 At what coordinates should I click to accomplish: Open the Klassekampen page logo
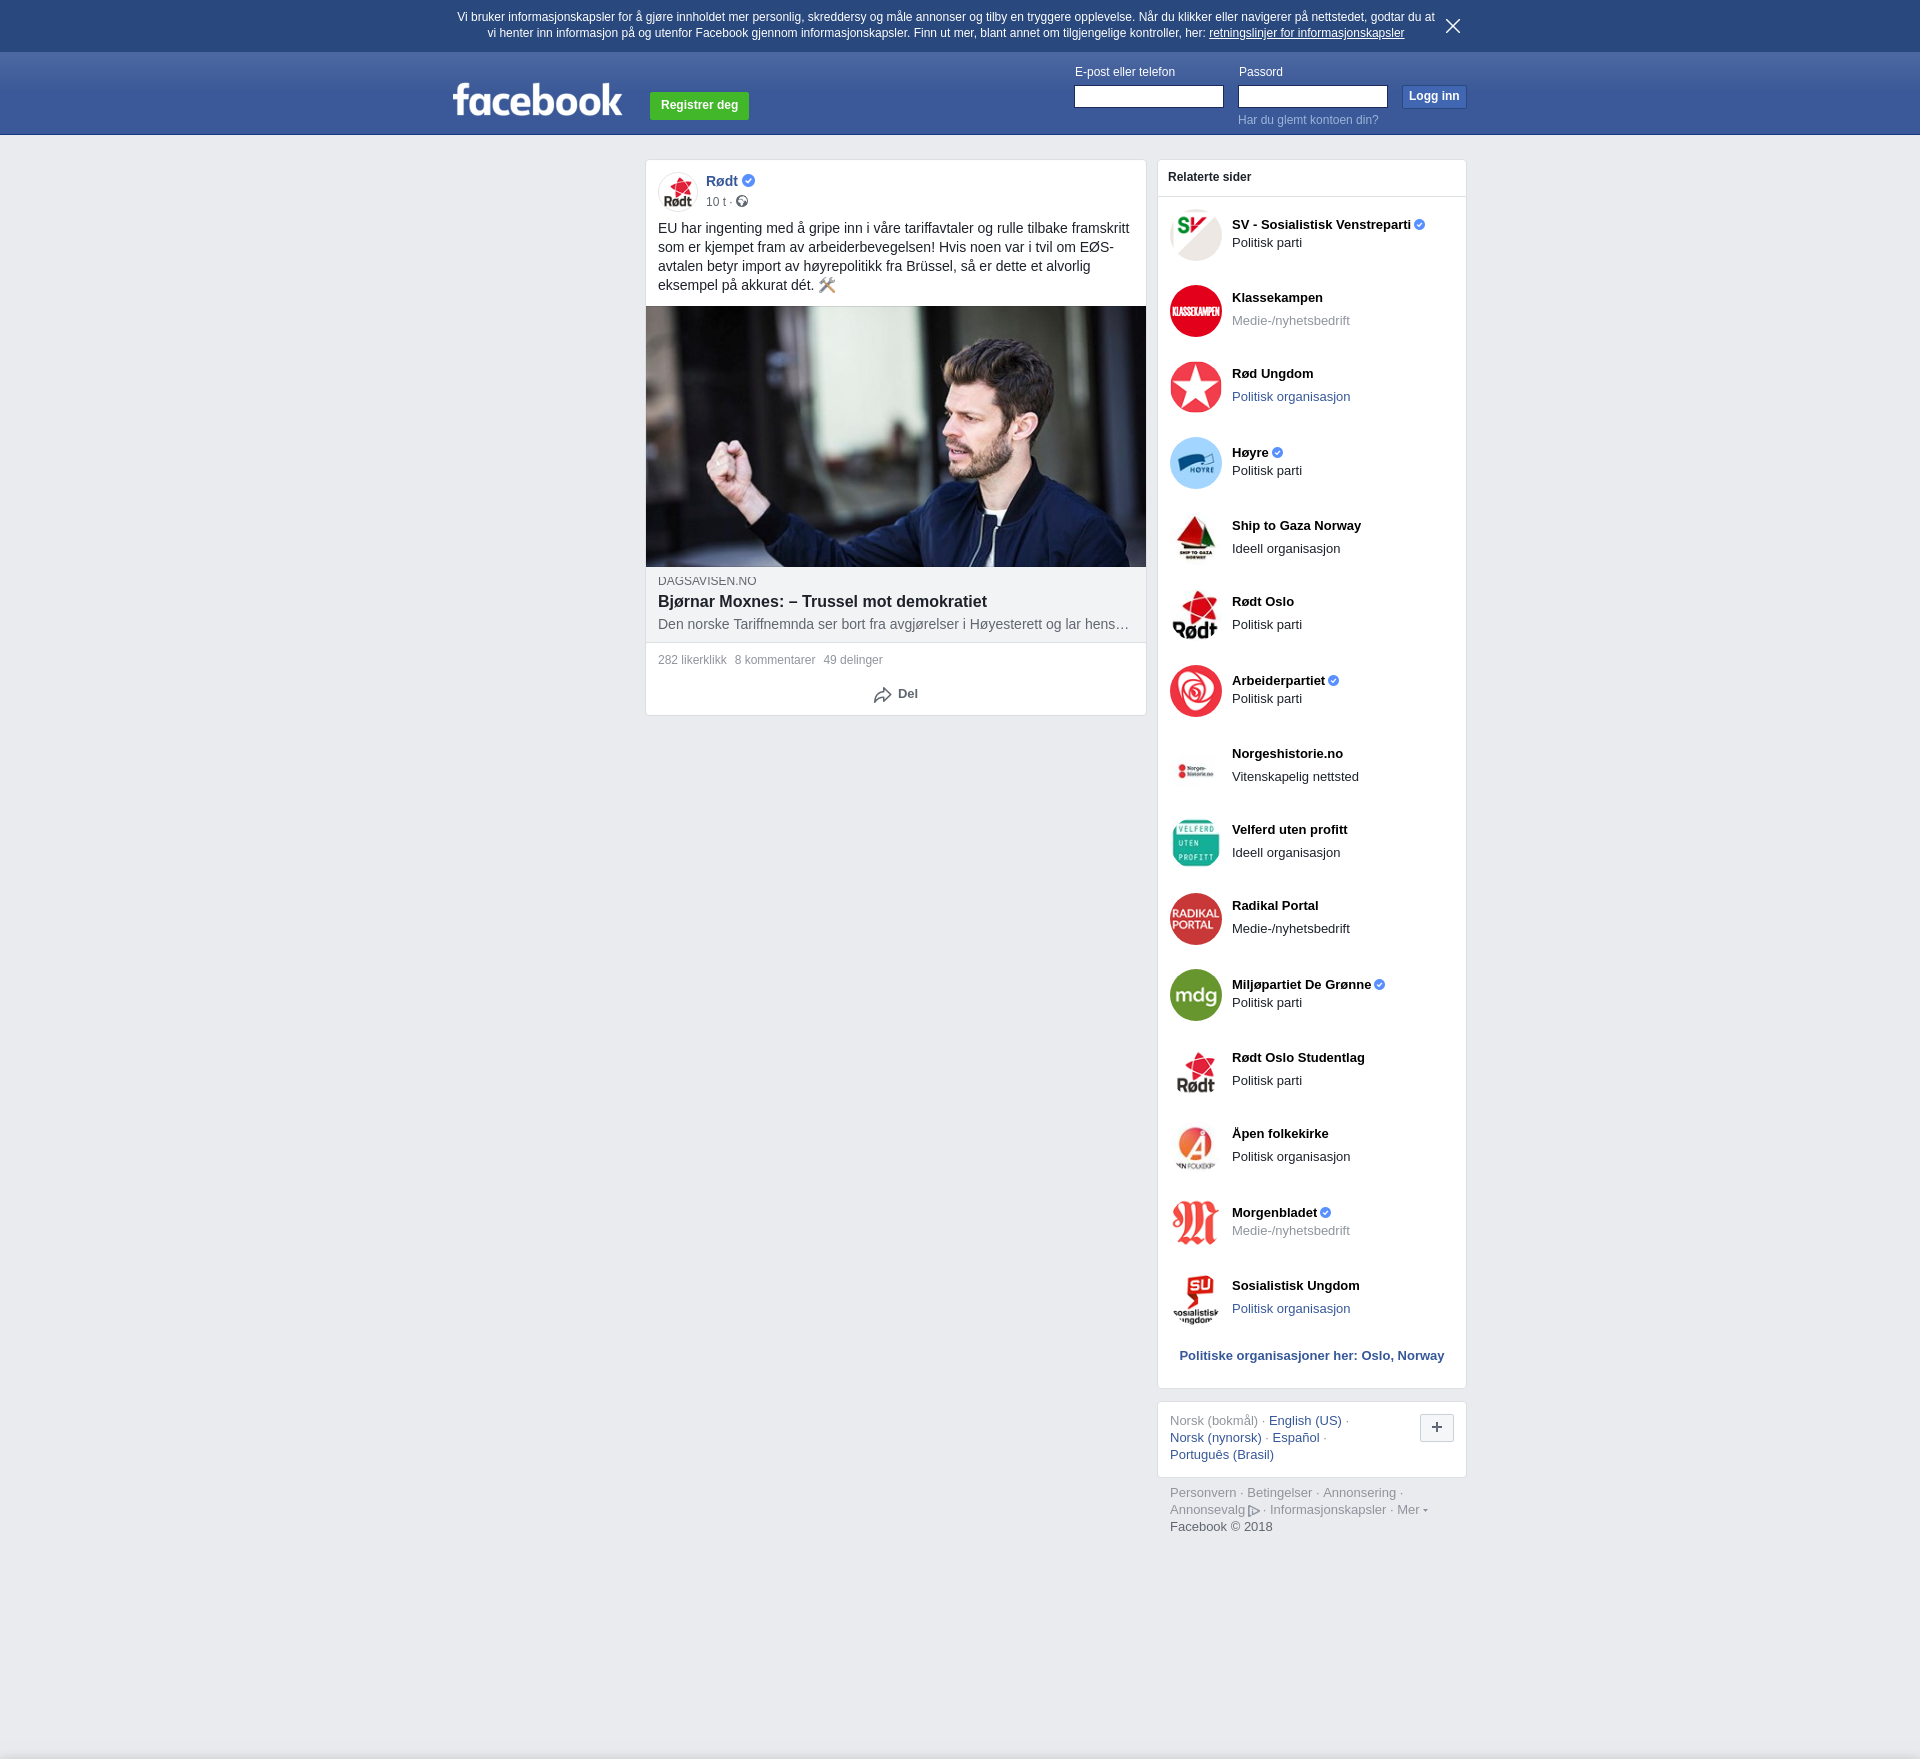tap(1196, 311)
